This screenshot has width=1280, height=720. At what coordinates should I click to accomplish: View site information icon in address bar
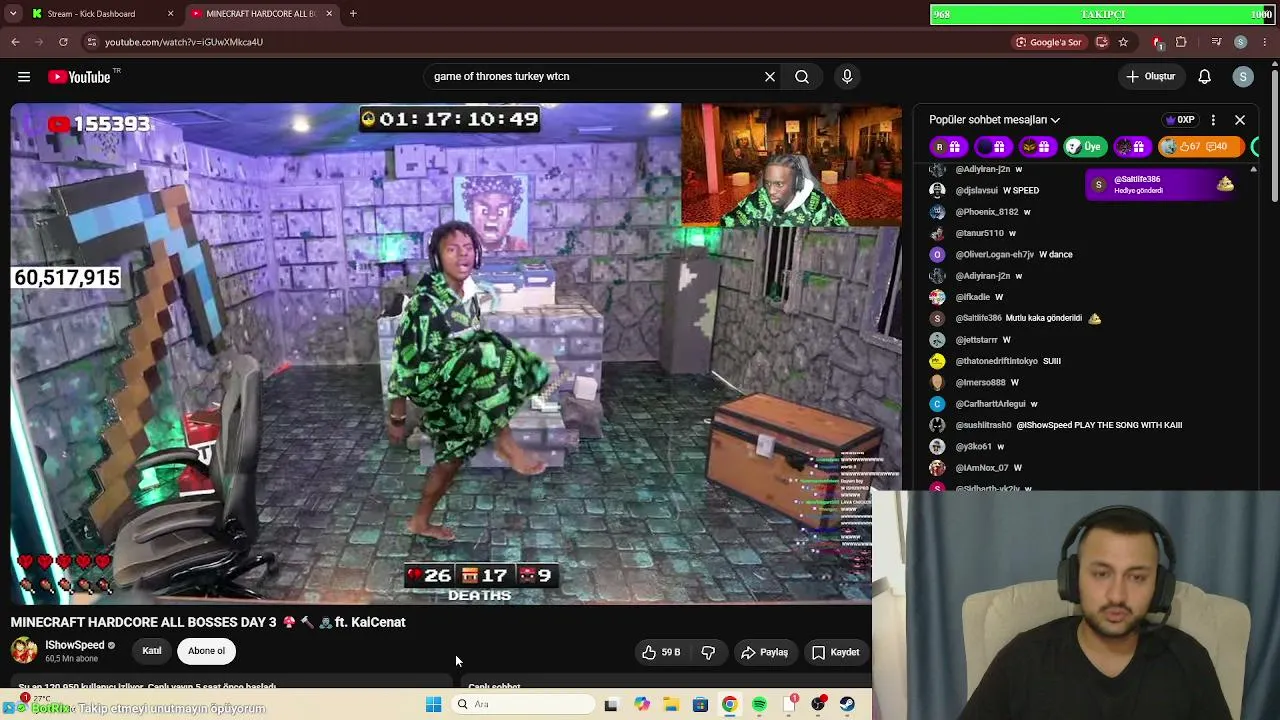pos(92,42)
